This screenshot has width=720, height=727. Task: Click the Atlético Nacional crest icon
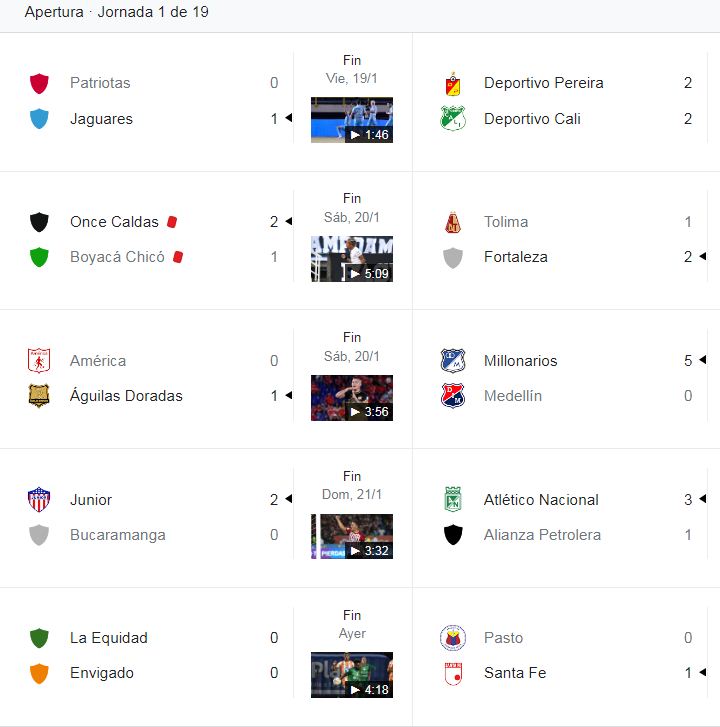(x=452, y=499)
